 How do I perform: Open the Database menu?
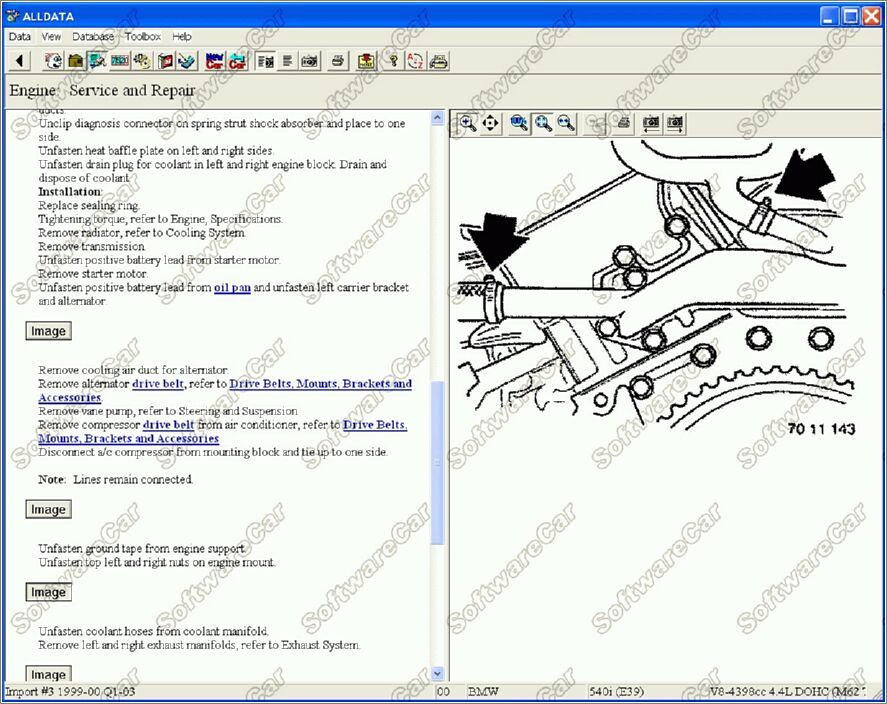tap(93, 36)
